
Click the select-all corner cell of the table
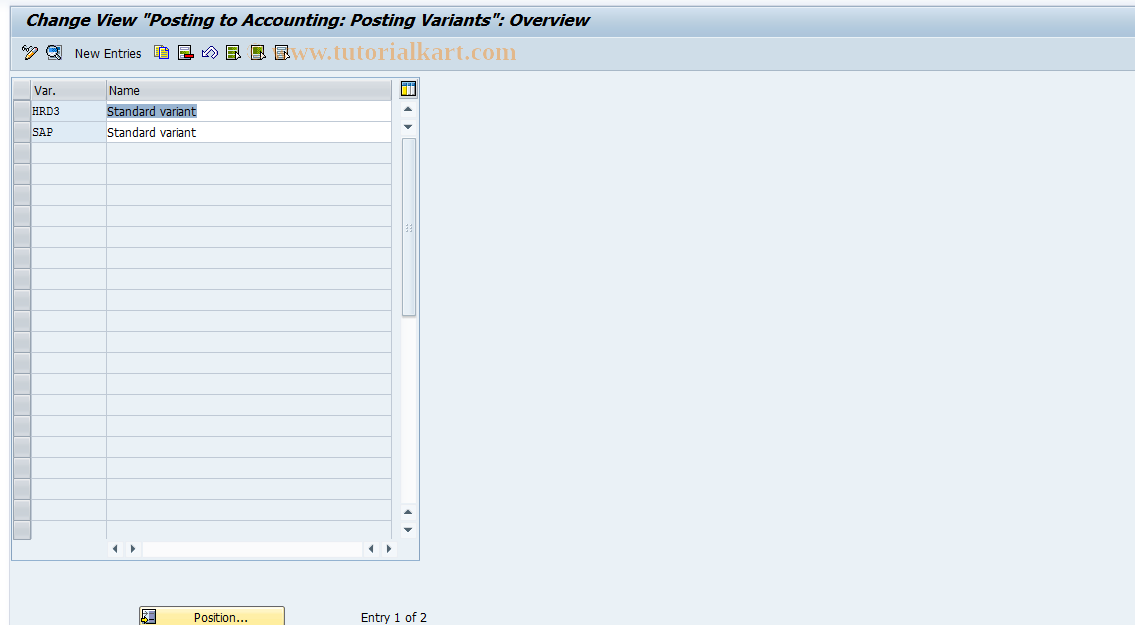click(x=22, y=91)
